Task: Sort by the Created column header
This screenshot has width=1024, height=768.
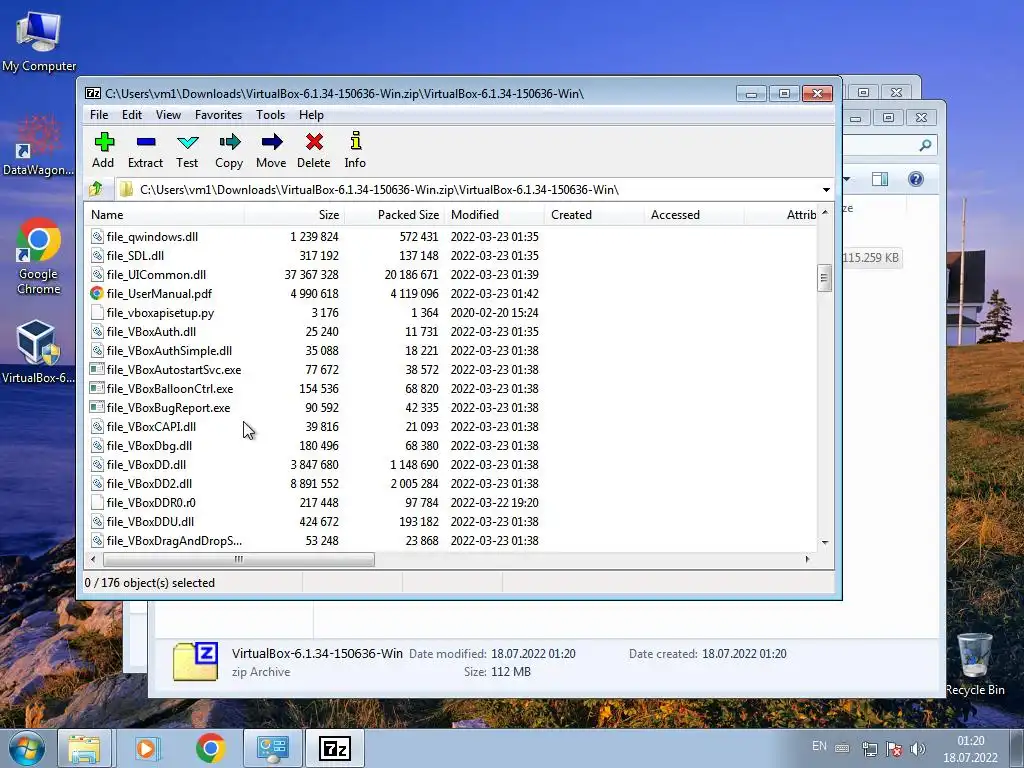Action: click(594, 215)
